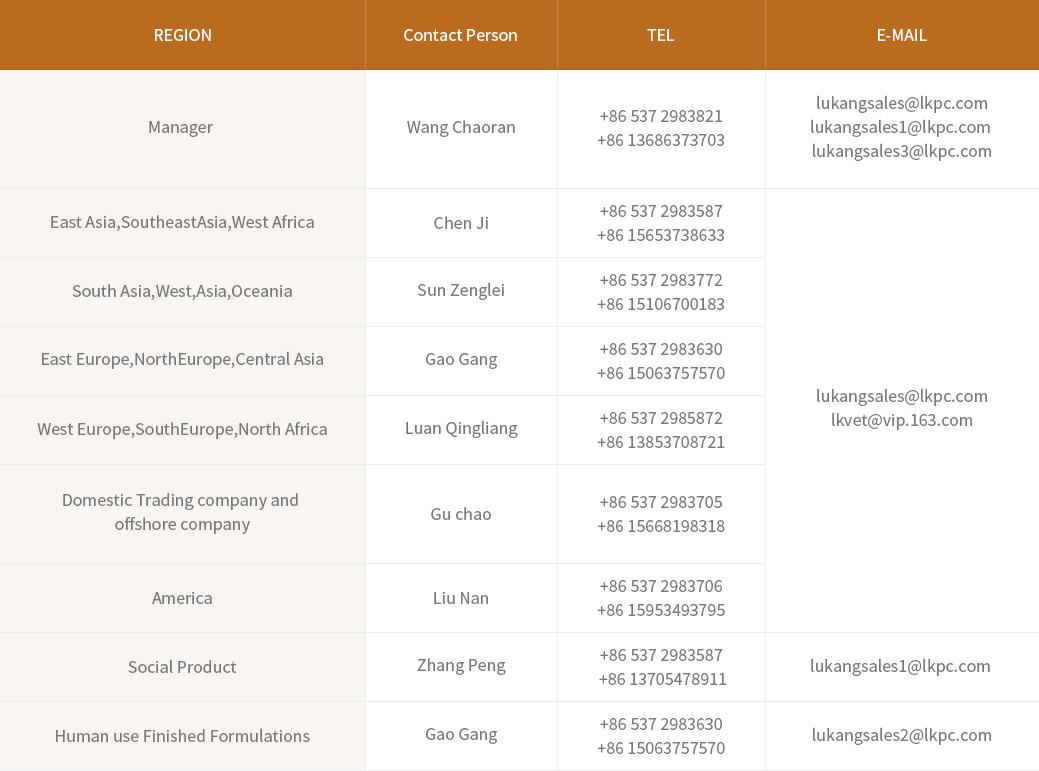Click Social Product's lukangsales1@lkpc.com email

900,666
